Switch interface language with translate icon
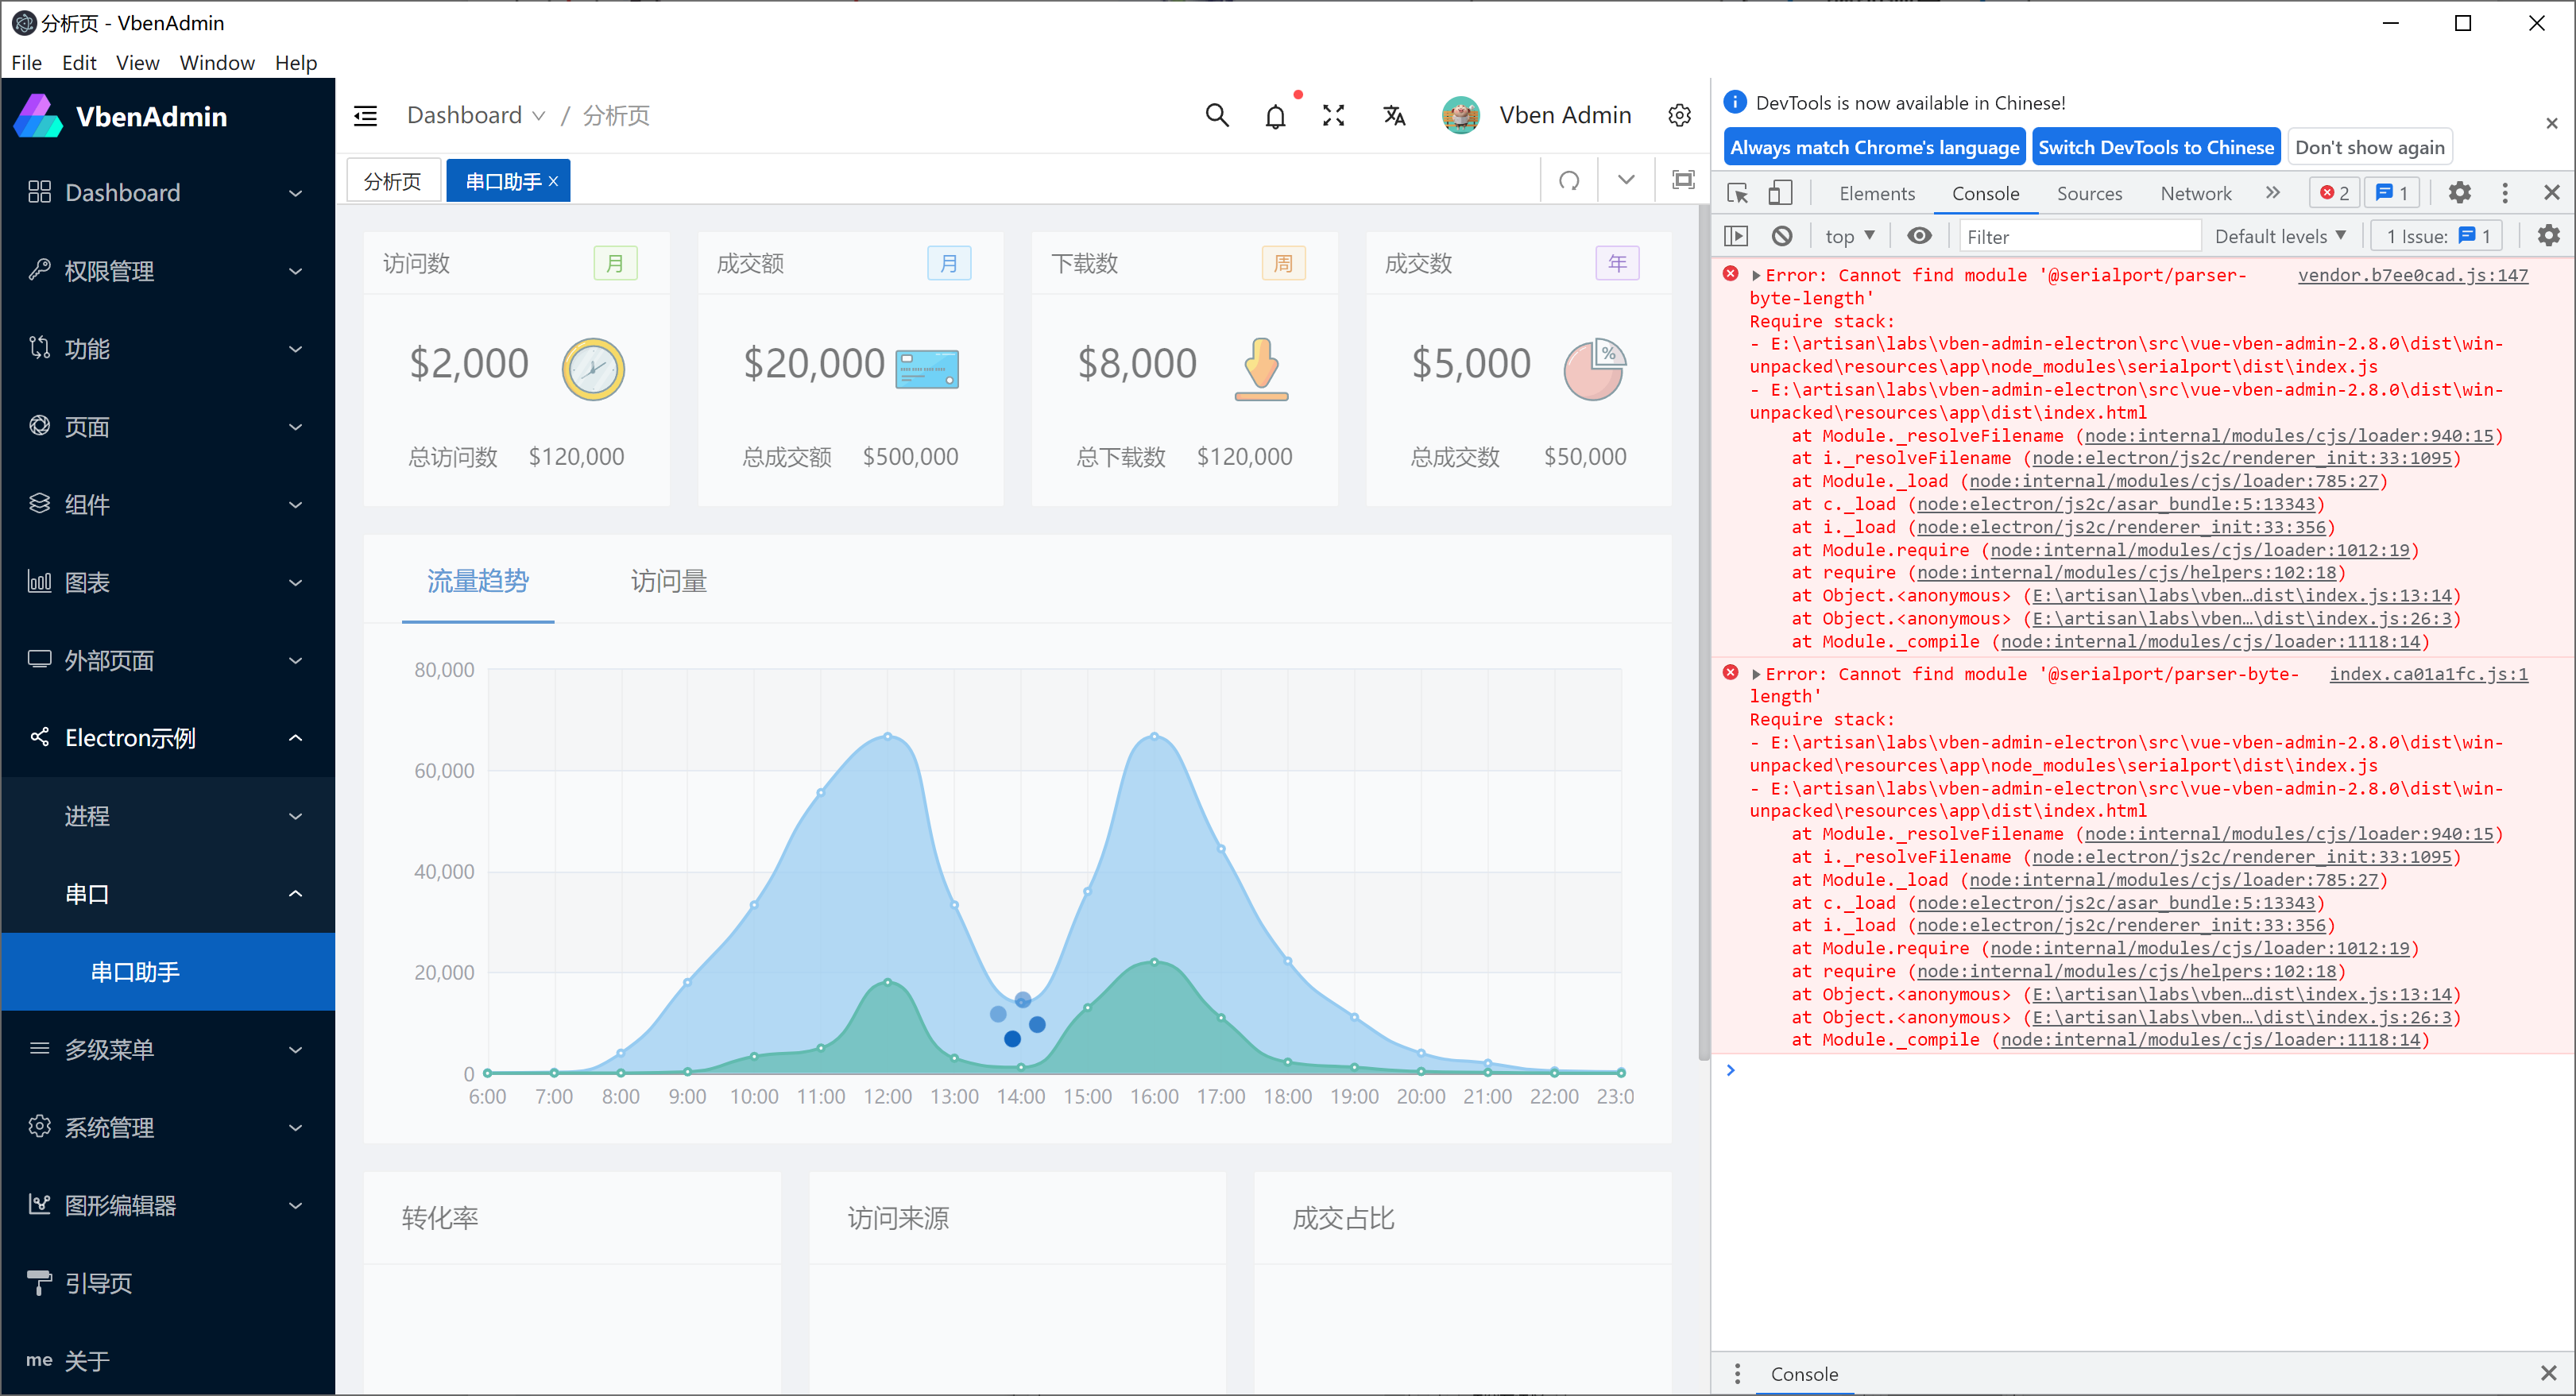Screen dimensions: 2576x1396 1393,115
